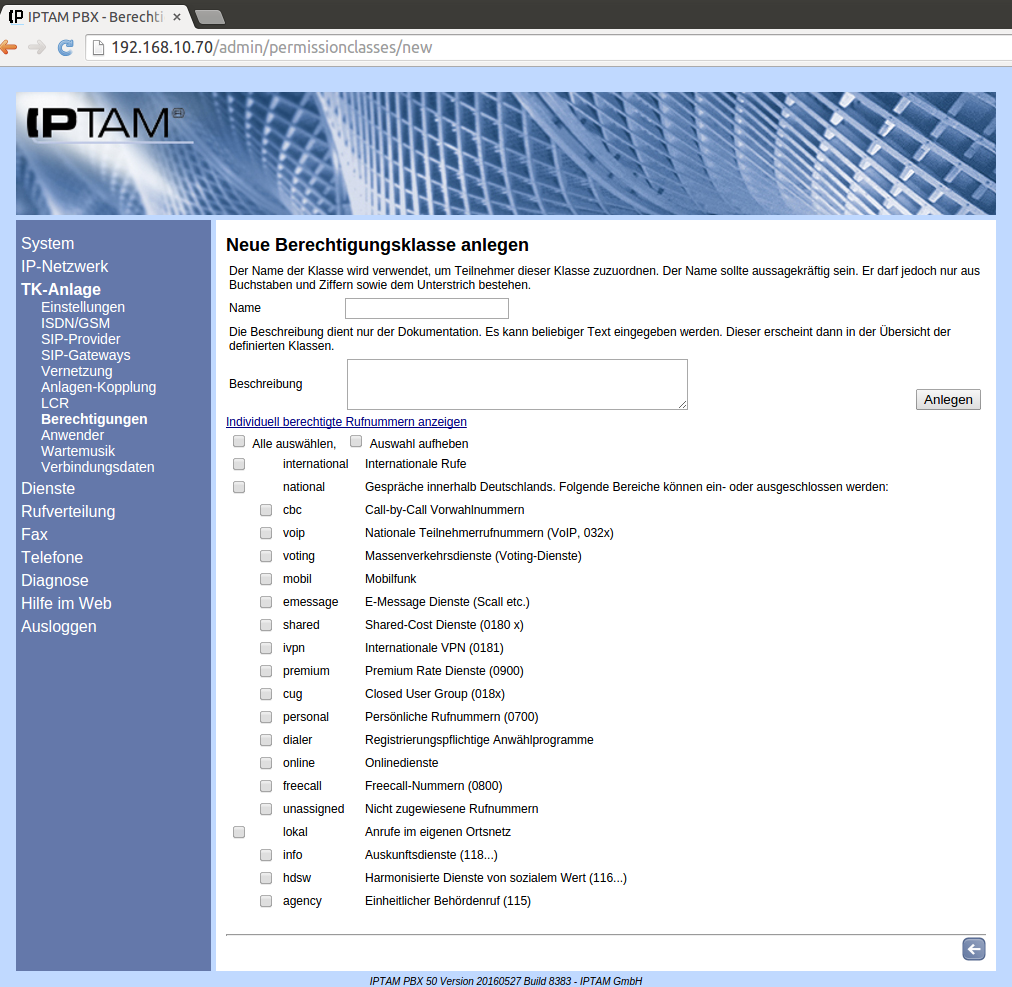This screenshot has height=987, width=1012.
Task: Click into the Name text field
Action: coord(427,308)
